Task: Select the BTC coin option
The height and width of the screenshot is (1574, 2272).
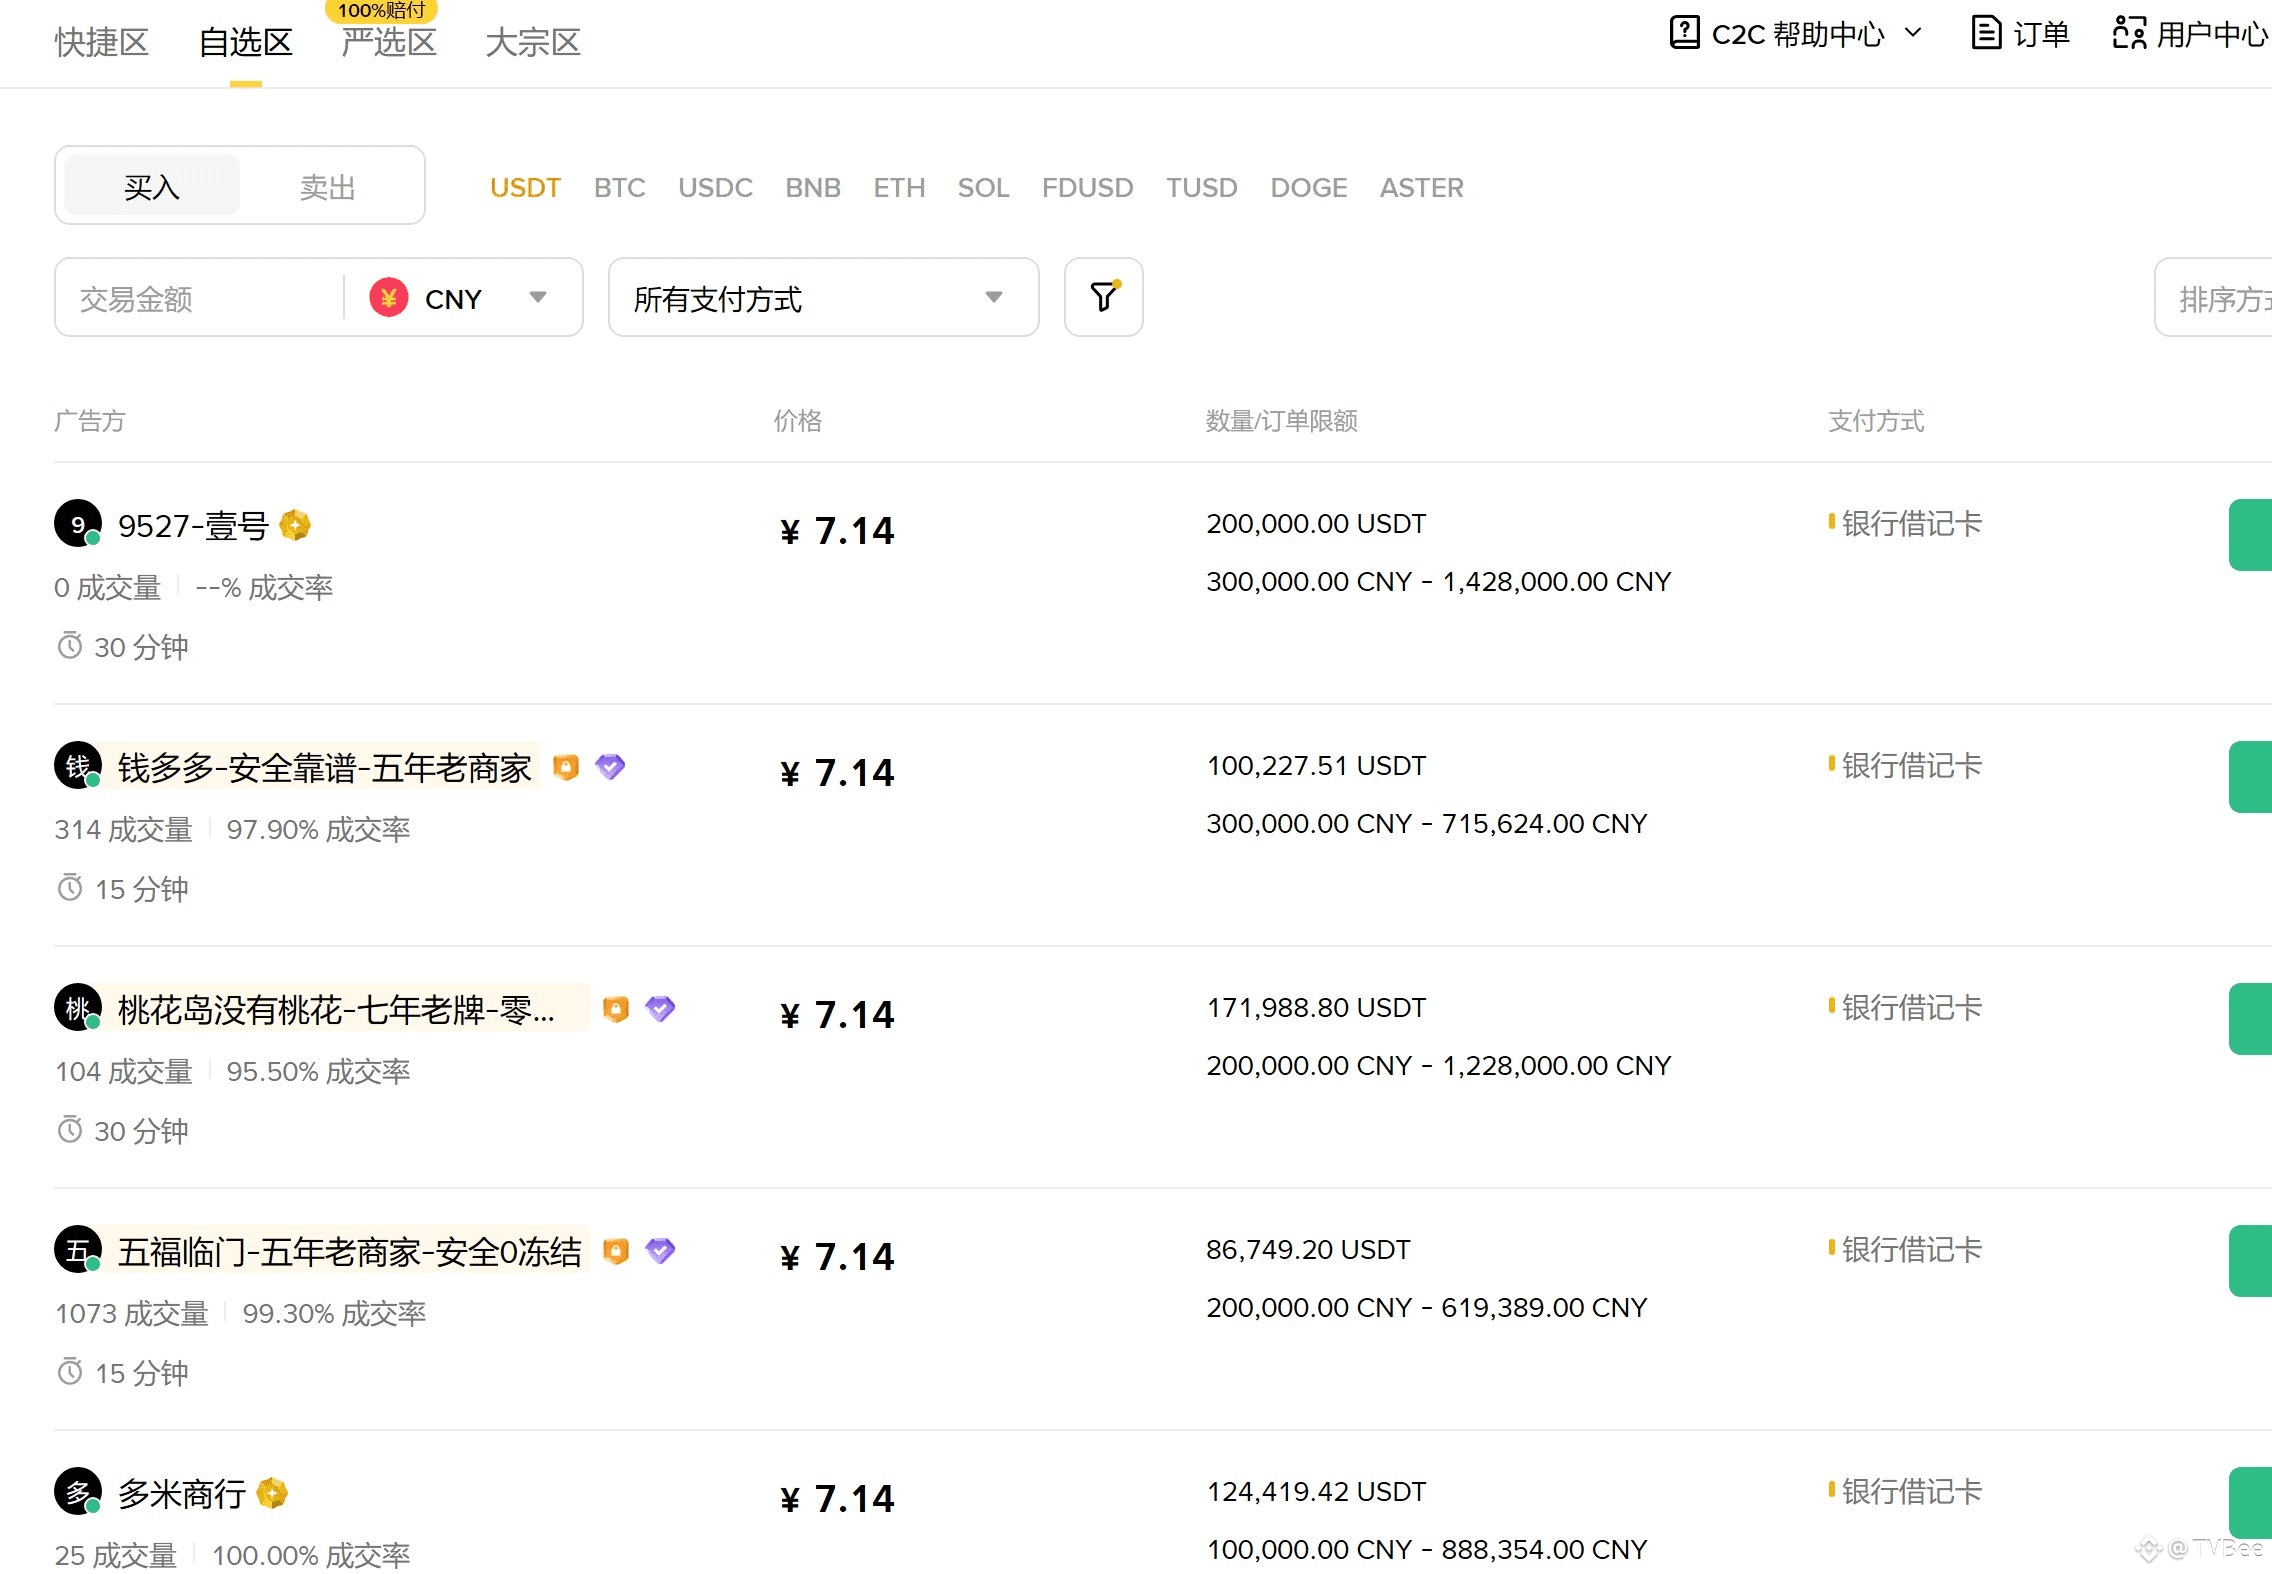Action: point(619,187)
